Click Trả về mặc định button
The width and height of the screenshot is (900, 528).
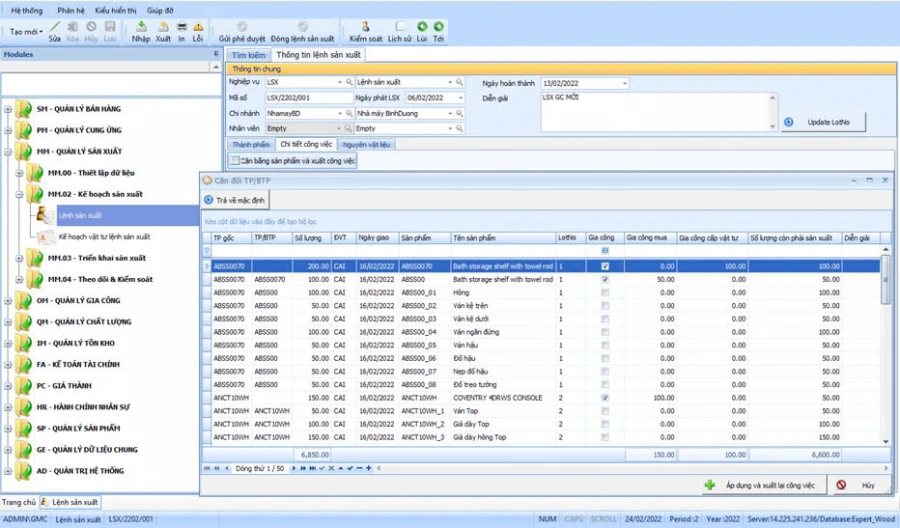point(235,200)
